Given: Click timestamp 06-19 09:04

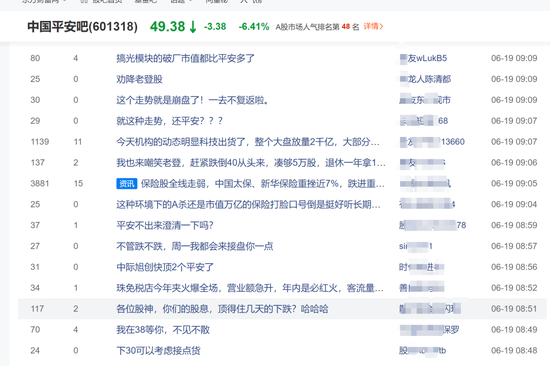Looking at the screenshot, I should tap(514, 204).
